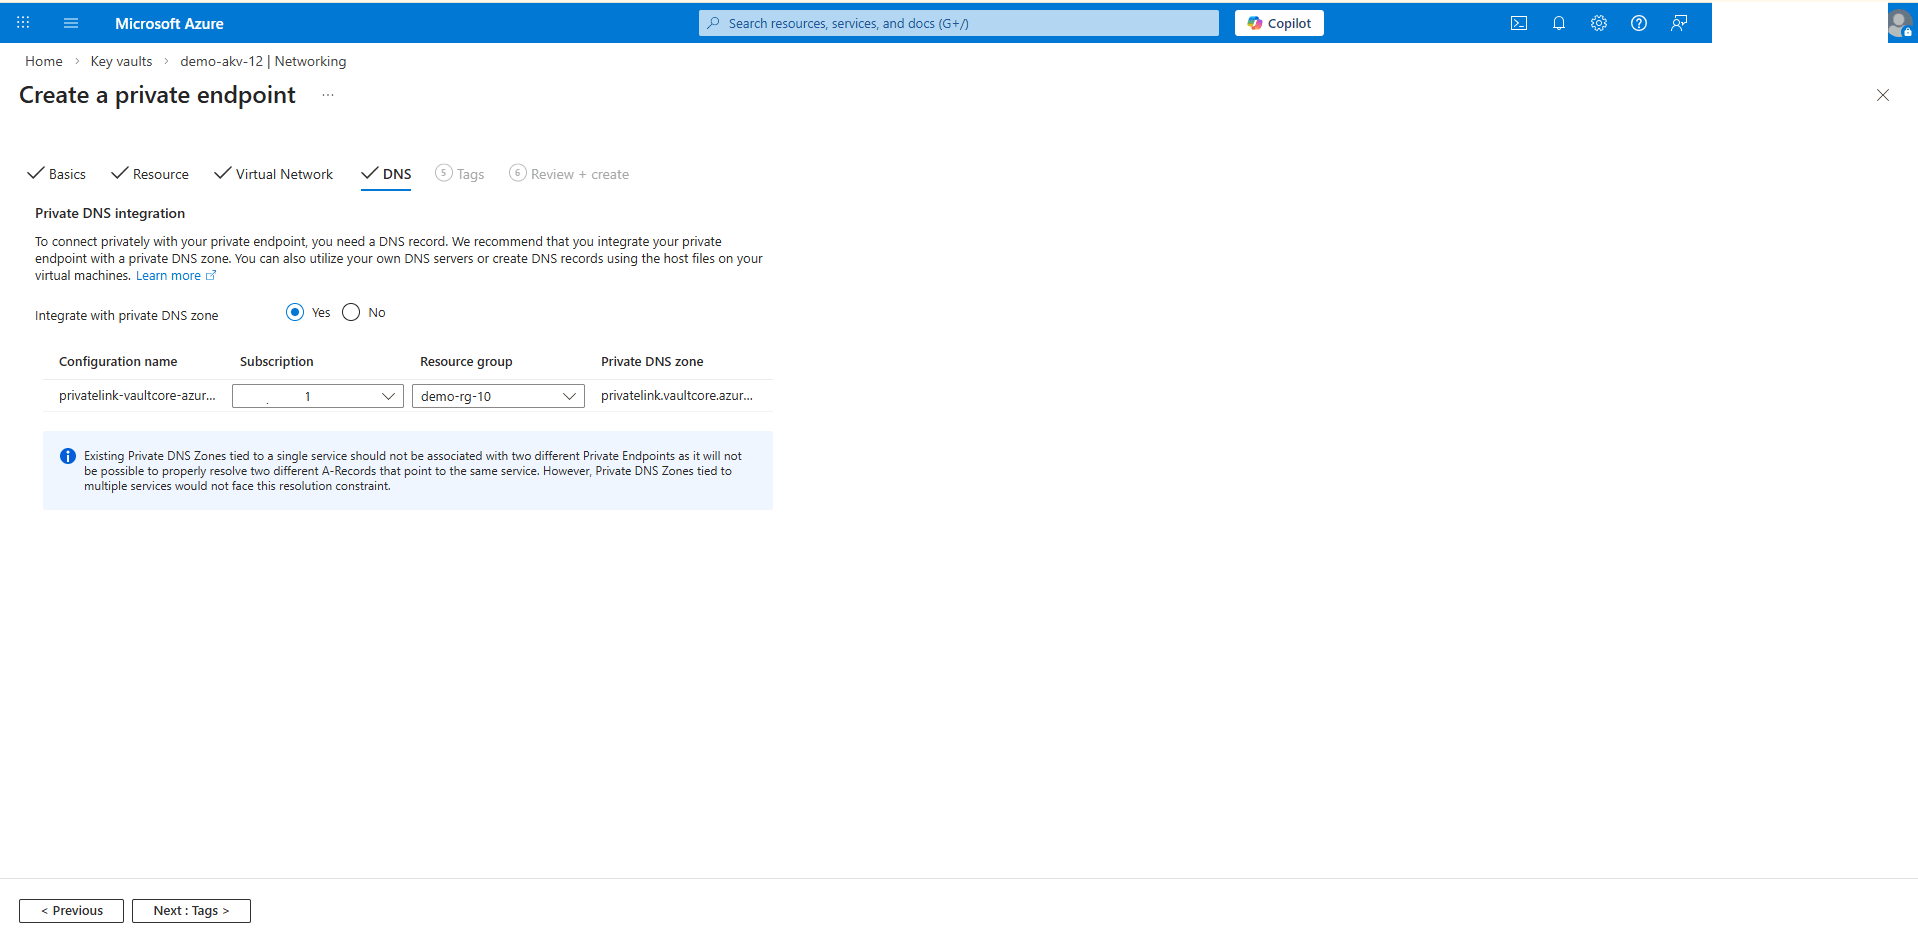This screenshot has height=947, width=1918.
Task: Open the Azure services app launcher grid
Action: [22, 22]
